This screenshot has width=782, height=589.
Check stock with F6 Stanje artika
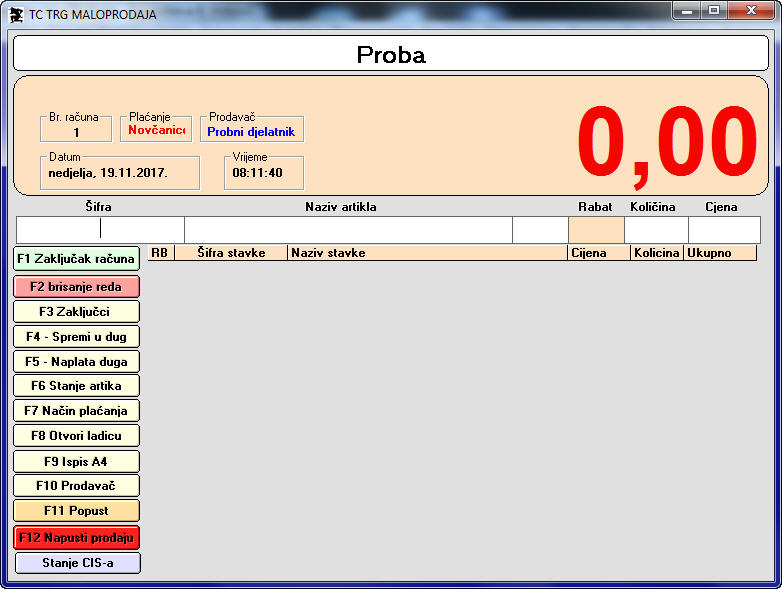tap(76, 386)
